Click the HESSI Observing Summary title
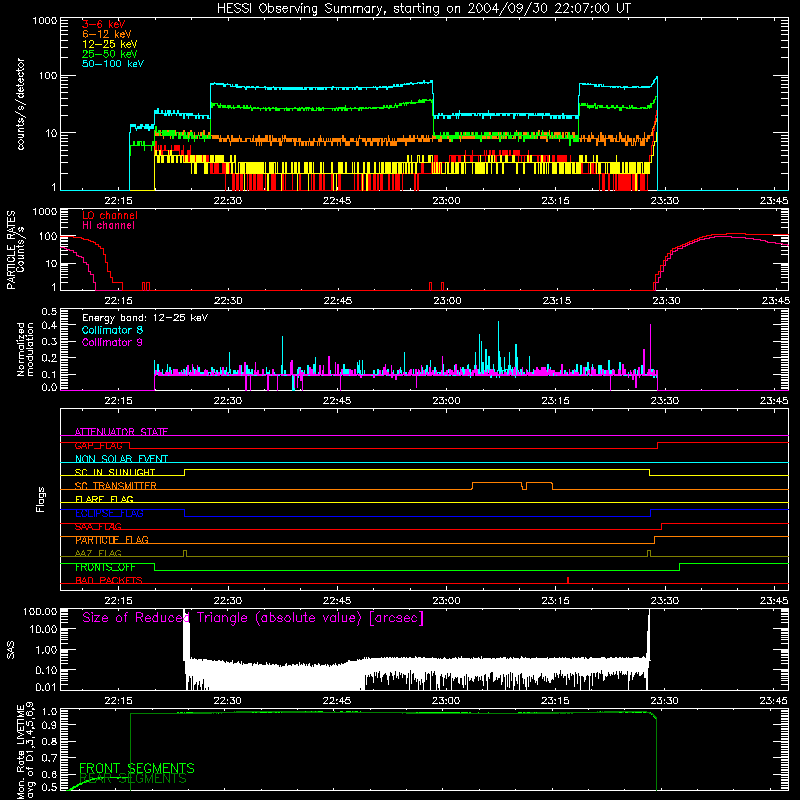This screenshot has height=800, width=800. click(x=424, y=9)
